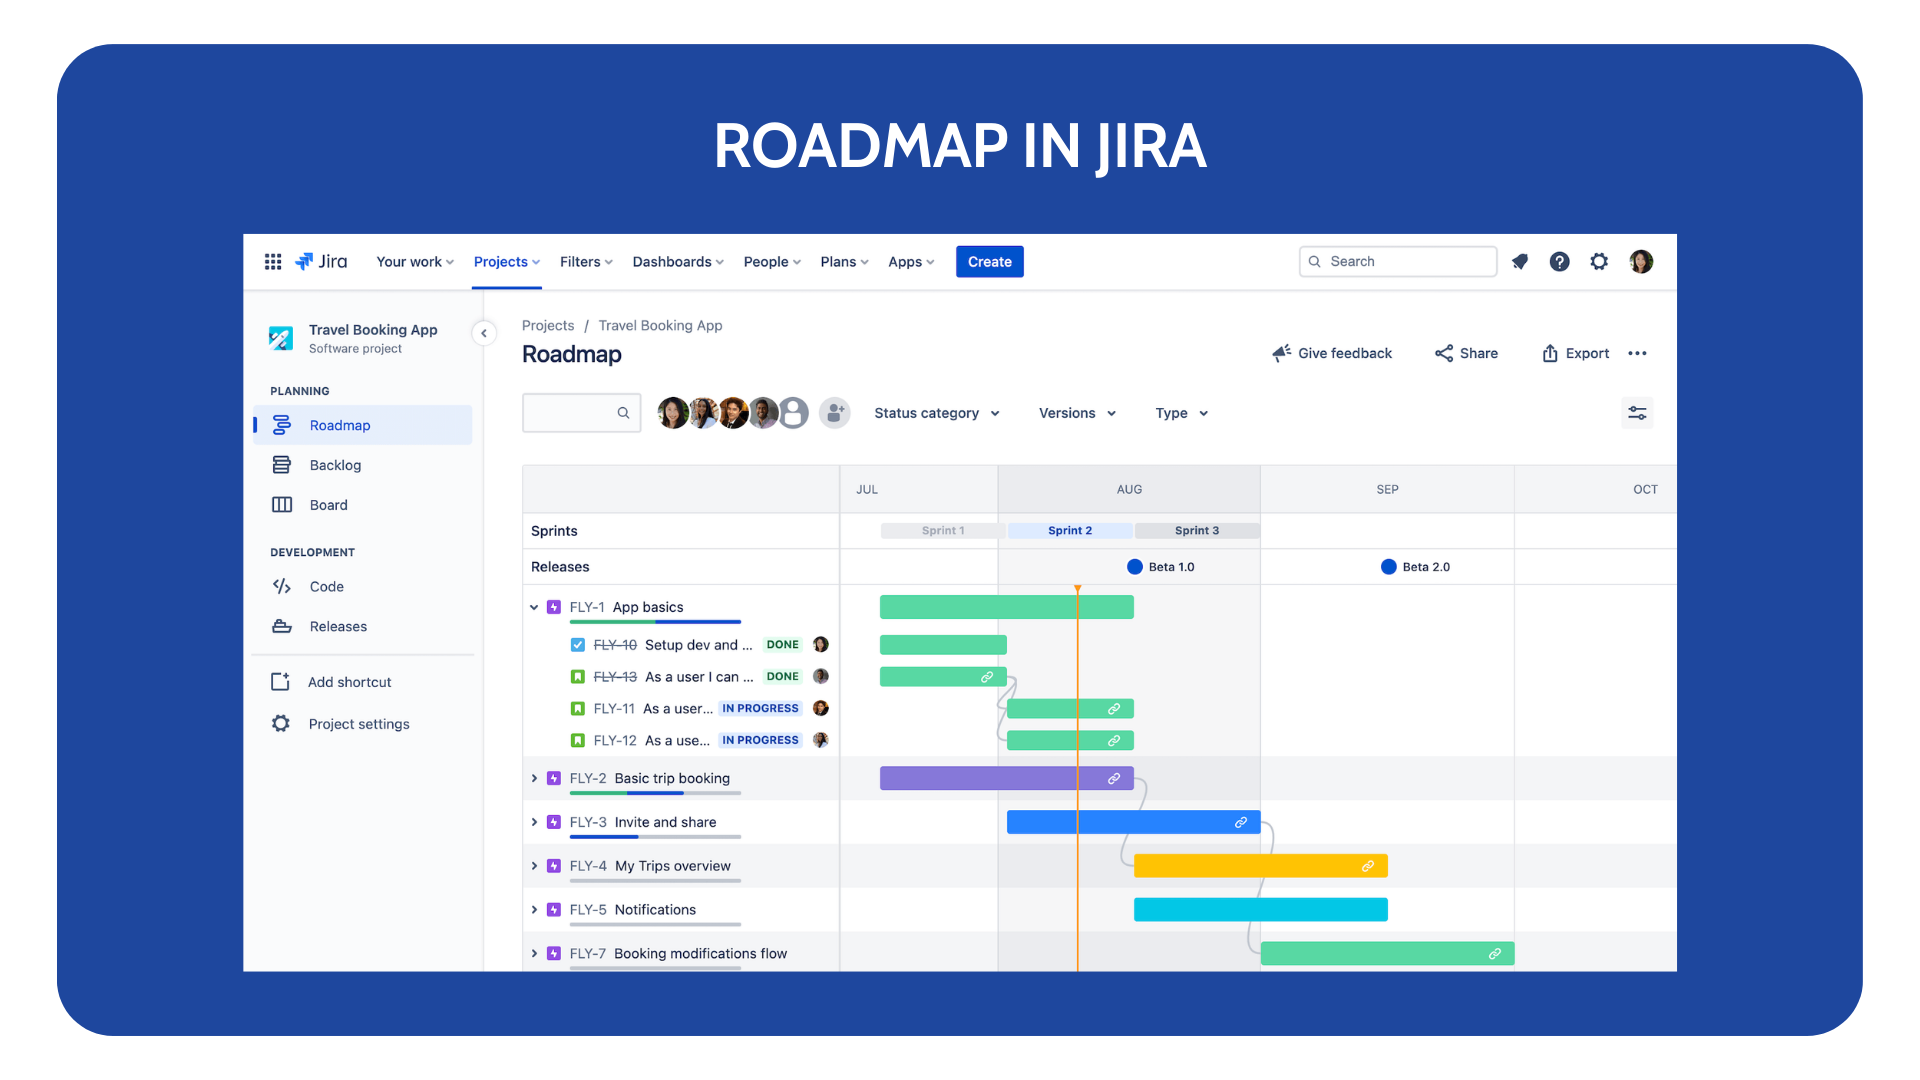Open Project settings
The height and width of the screenshot is (1080, 1920).
tap(358, 723)
